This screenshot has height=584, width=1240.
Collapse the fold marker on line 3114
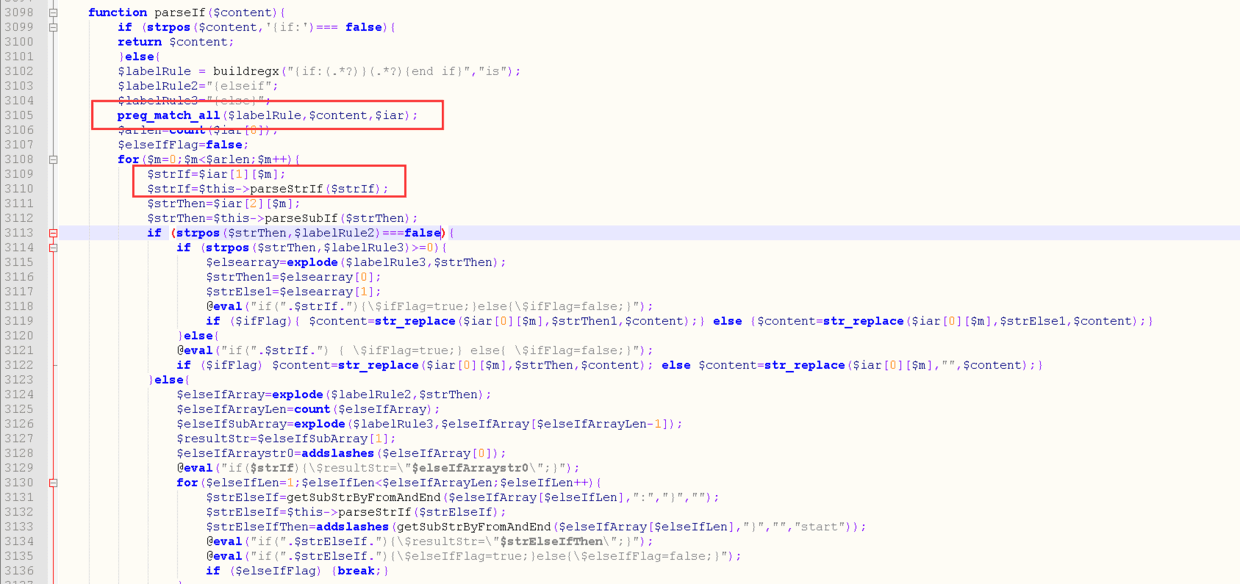coord(53,248)
